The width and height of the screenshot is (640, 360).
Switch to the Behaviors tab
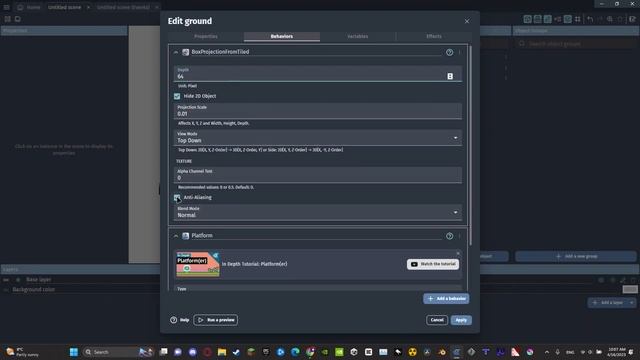[282, 36]
